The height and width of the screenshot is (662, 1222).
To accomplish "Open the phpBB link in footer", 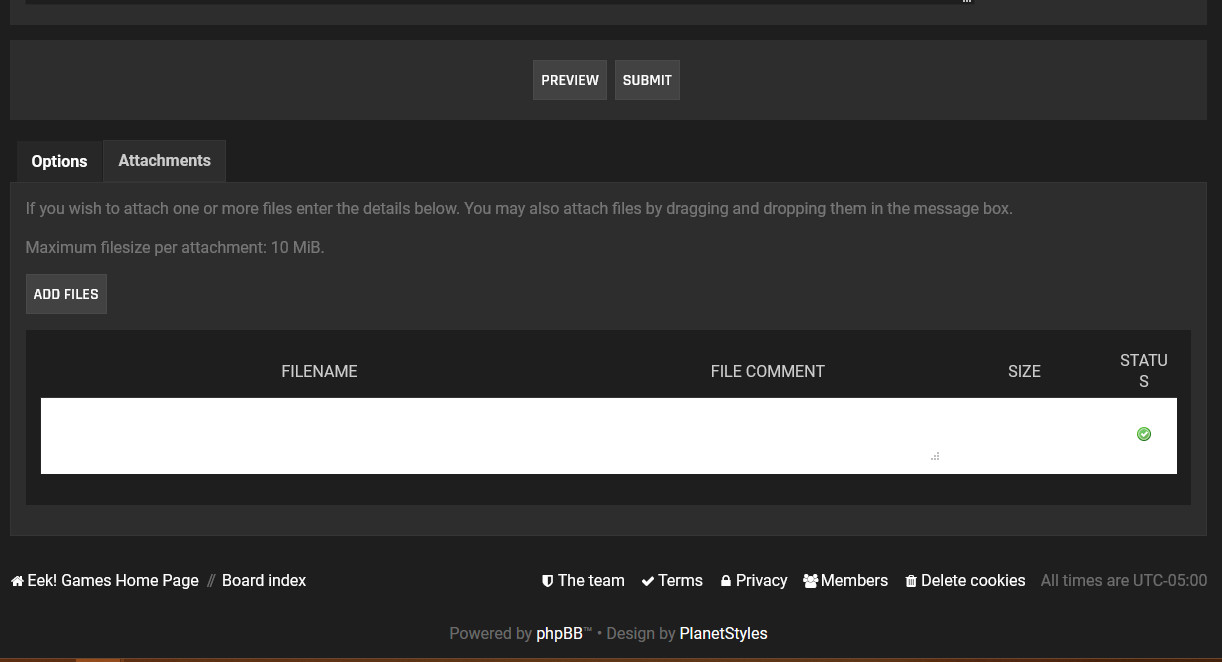I will point(559,633).
